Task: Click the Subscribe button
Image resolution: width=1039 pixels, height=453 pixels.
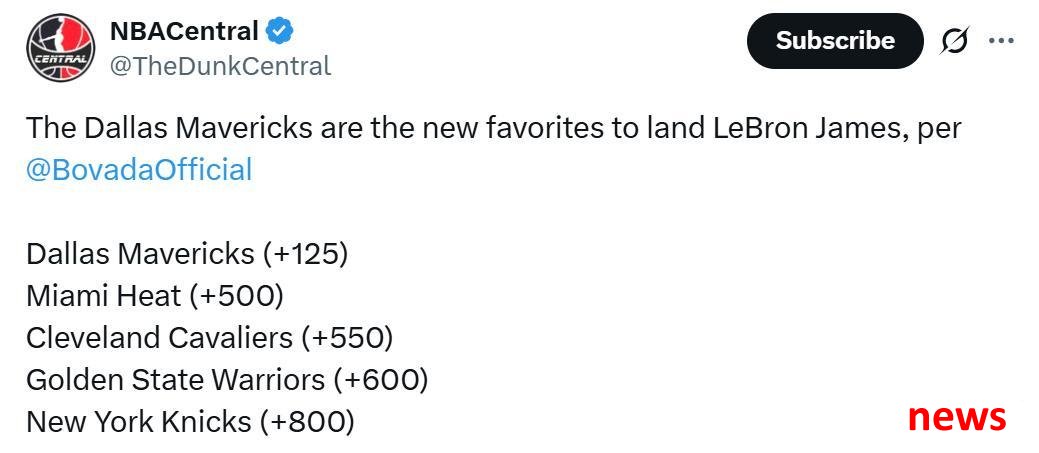Action: coord(835,40)
